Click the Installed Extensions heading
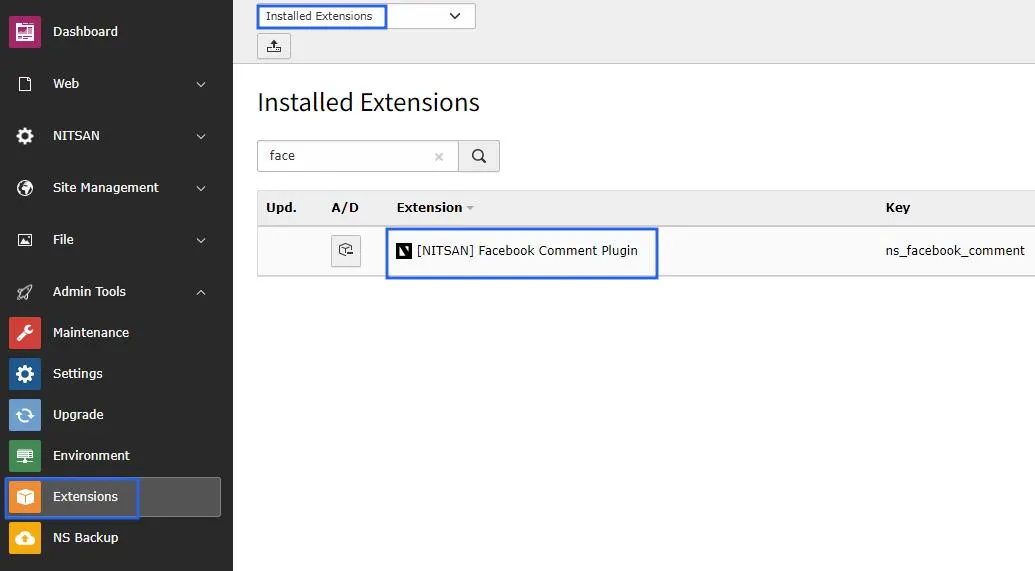The width and height of the screenshot is (1035, 571). tap(368, 102)
